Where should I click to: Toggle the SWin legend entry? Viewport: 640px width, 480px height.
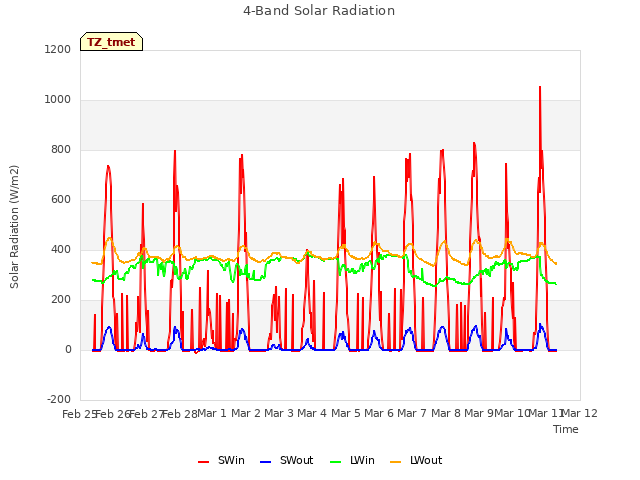point(221,460)
